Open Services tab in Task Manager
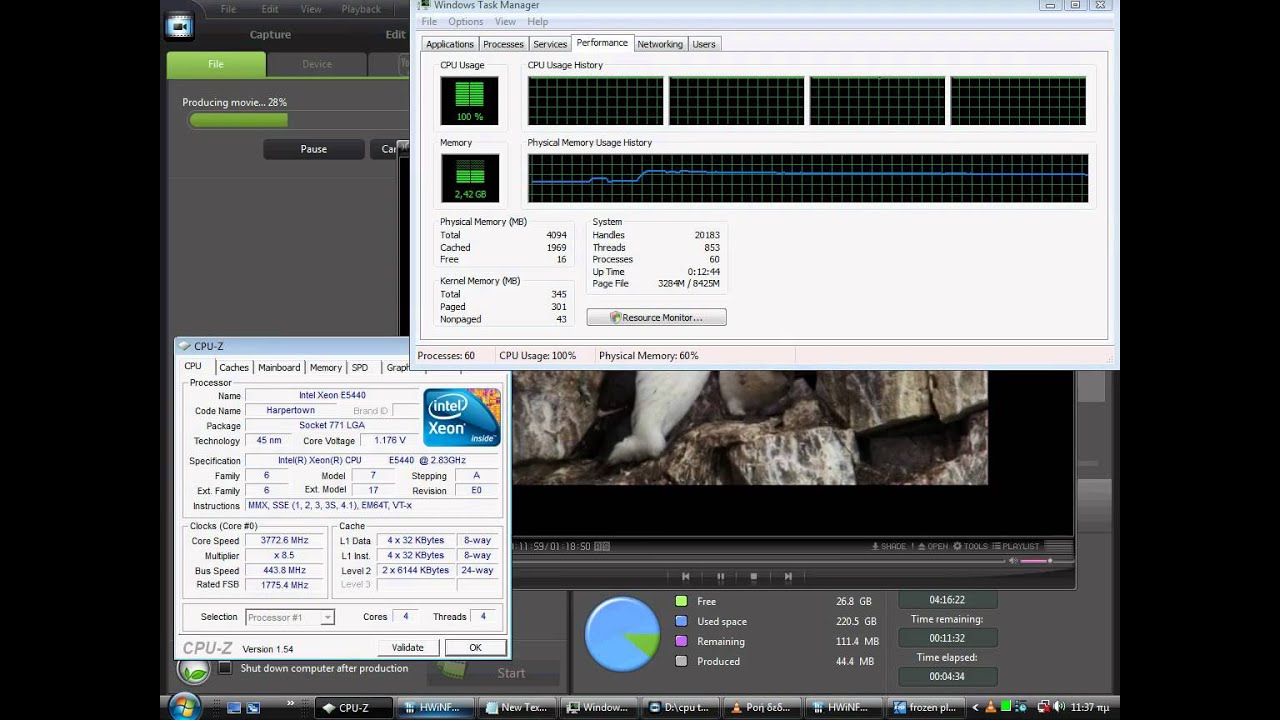The height and width of the screenshot is (720, 1280). 550,44
